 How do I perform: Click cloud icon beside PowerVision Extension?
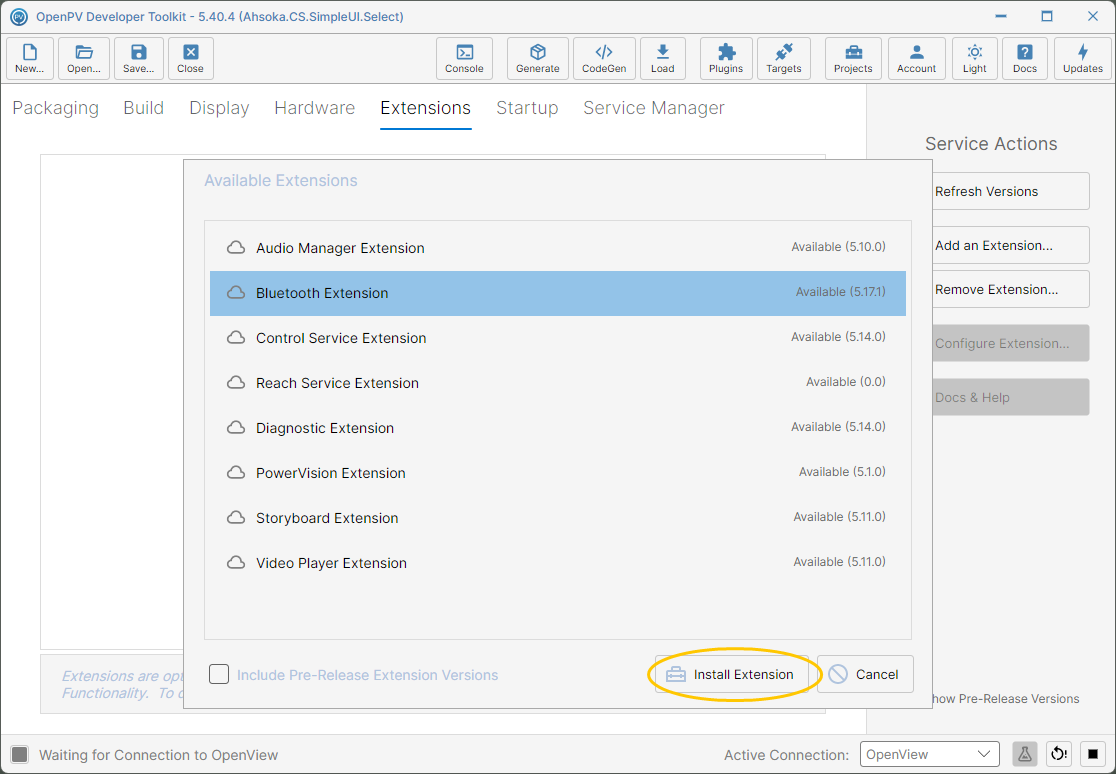pyautogui.click(x=236, y=473)
